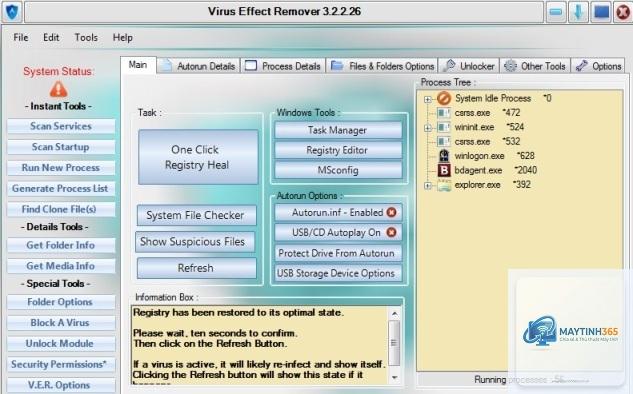Click the System Idle Process blocked icon

pos(444,98)
